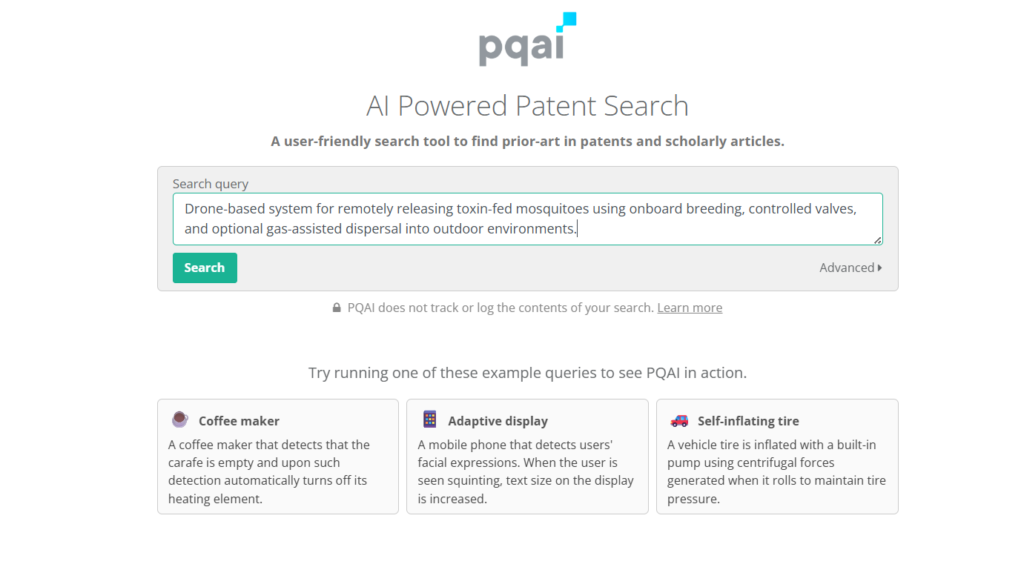Image resolution: width=1024 pixels, height=567 pixels.
Task: Click the textarea resize handle corner
Action: click(877, 240)
